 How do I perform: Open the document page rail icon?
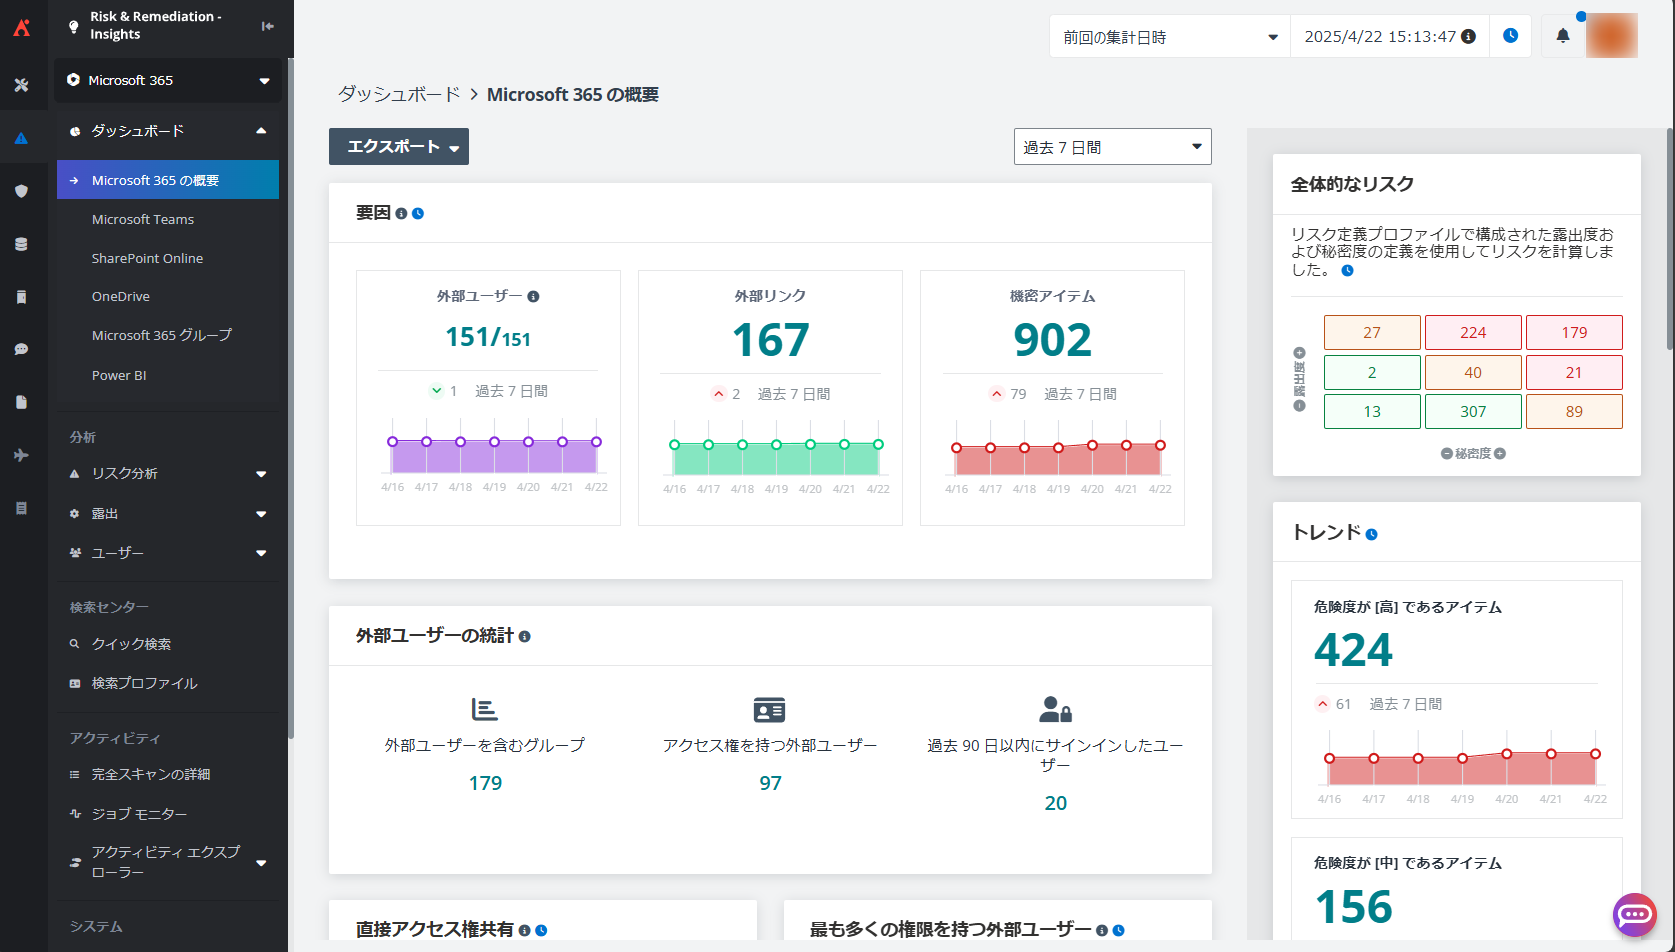pyautogui.click(x=21, y=402)
